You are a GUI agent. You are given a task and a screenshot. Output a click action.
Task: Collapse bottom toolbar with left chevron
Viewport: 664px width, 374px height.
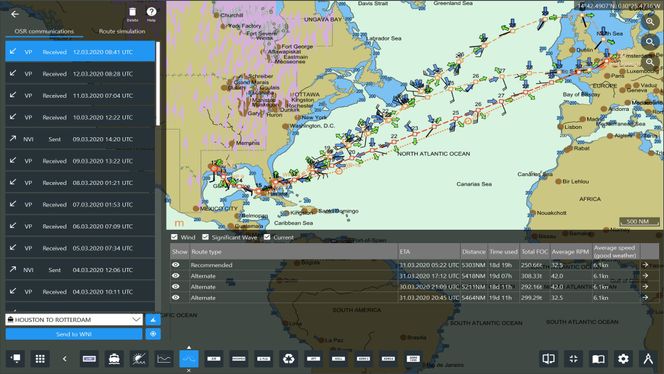click(64, 359)
